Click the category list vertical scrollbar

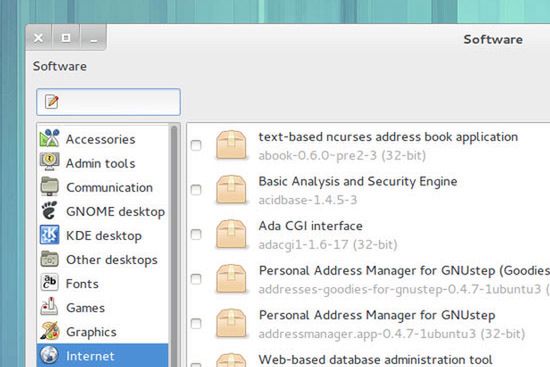pos(174,246)
